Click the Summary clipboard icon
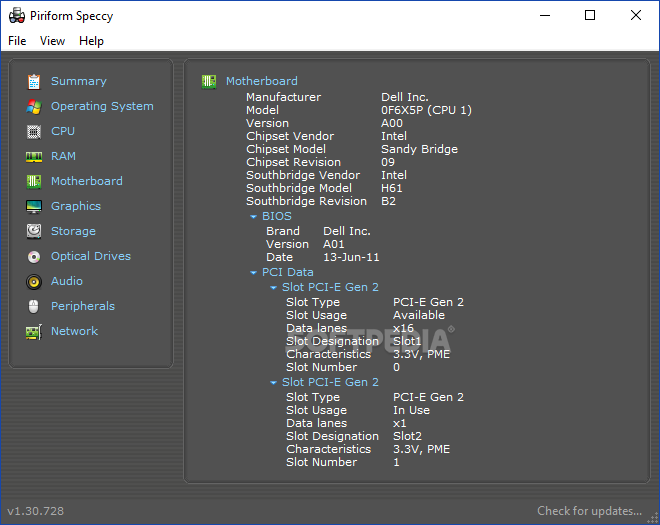Image resolution: width=660 pixels, height=525 pixels. click(x=34, y=81)
